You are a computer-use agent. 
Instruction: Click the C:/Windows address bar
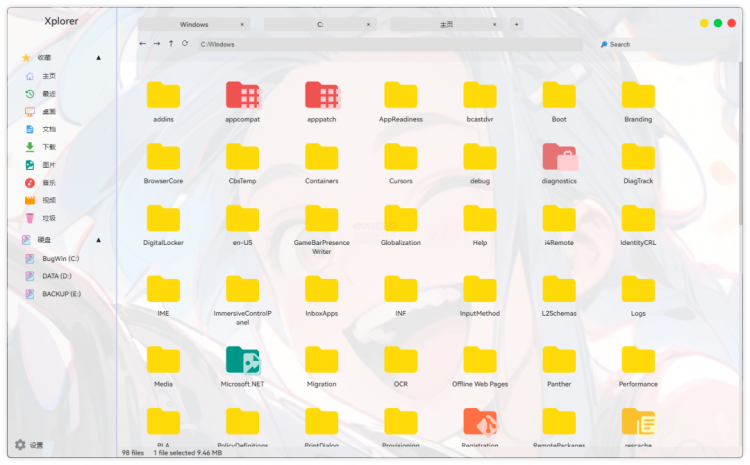388,44
